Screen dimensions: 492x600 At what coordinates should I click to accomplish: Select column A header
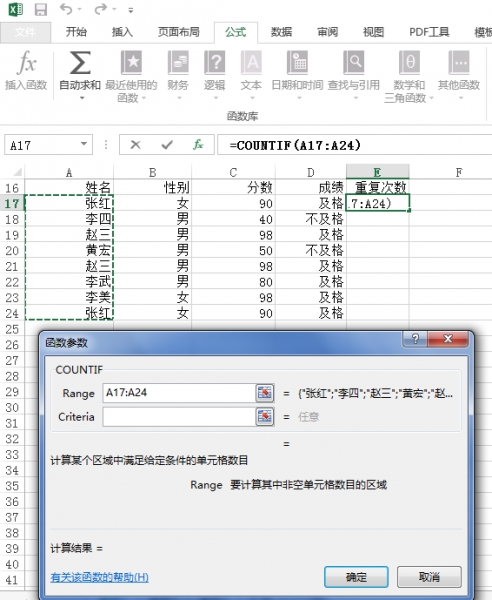(x=69, y=173)
